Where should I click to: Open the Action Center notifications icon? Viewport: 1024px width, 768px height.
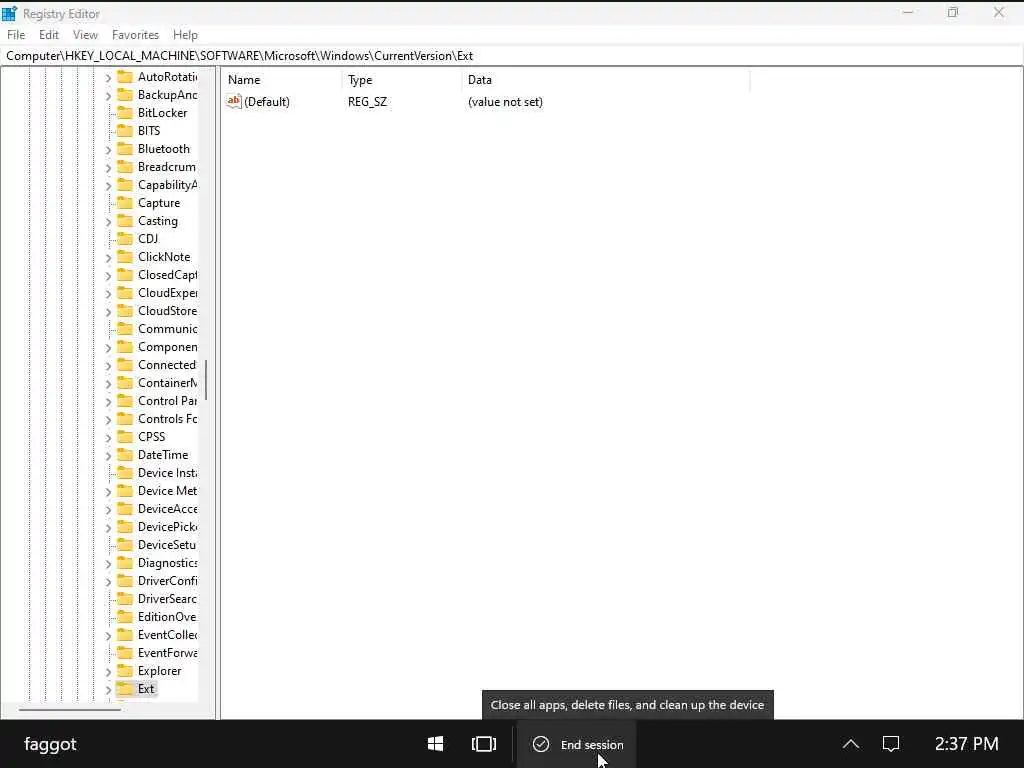click(891, 744)
